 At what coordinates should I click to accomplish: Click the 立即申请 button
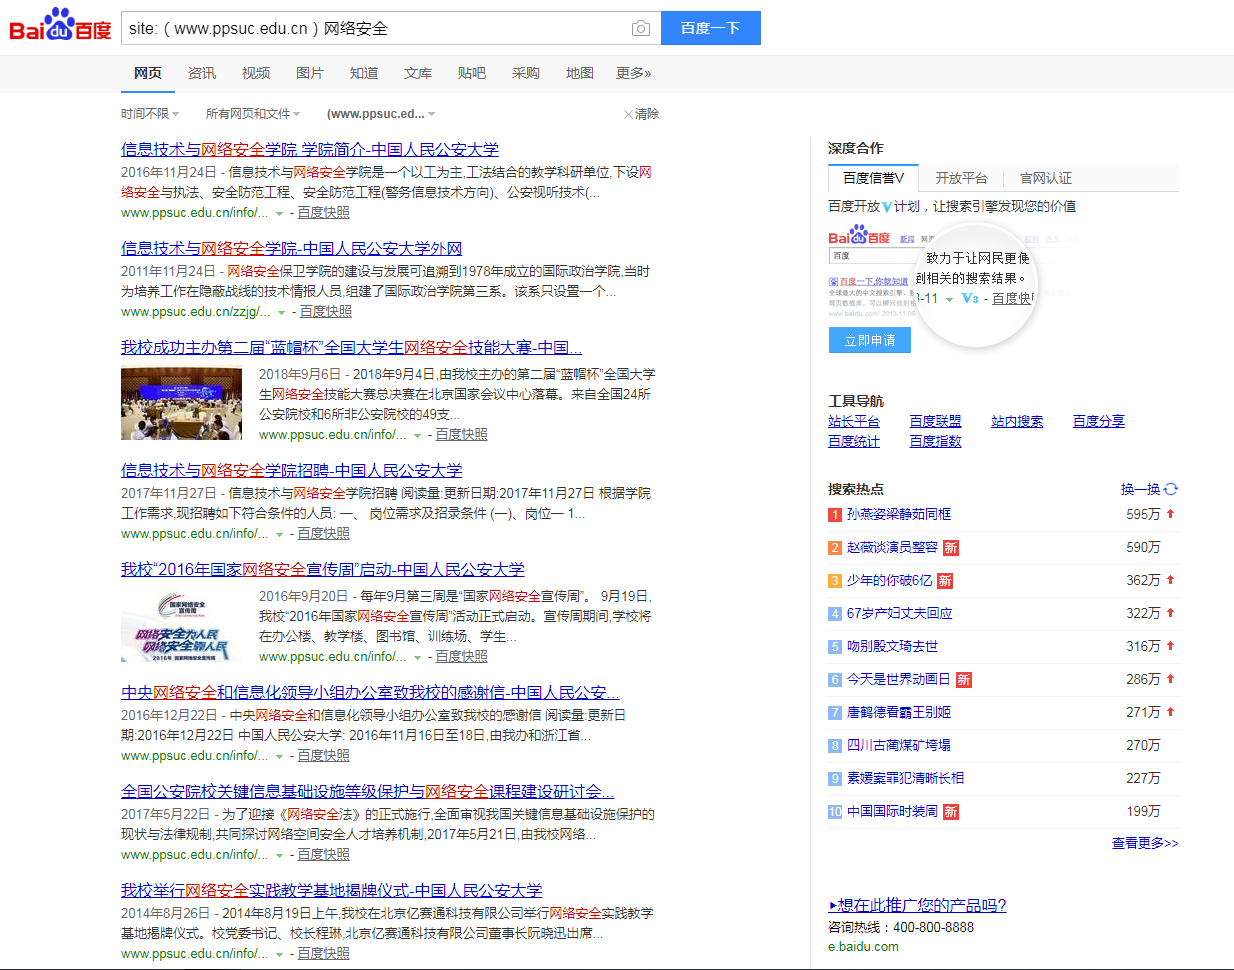870,340
